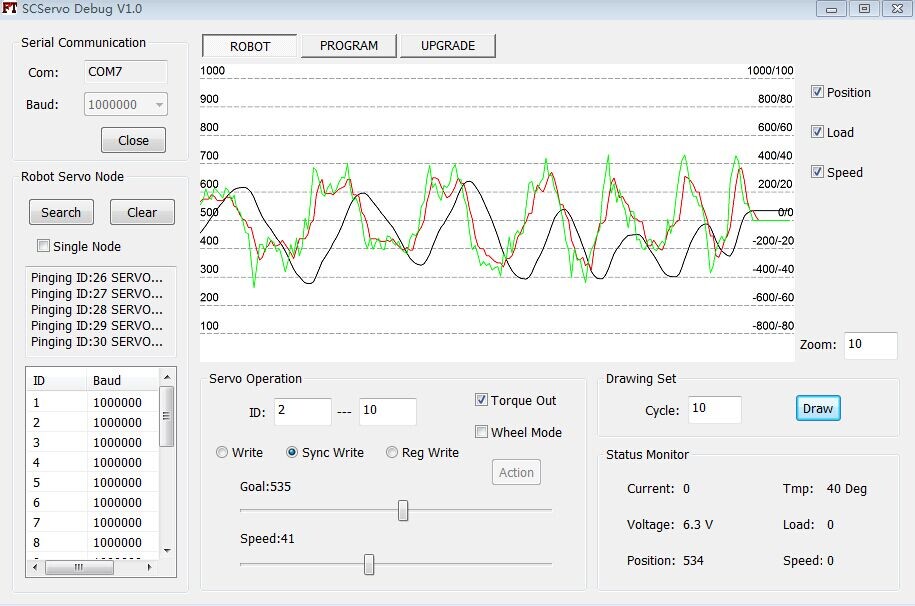Select servo ID 6 row
This screenshot has width=915, height=606.
point(92,502)
